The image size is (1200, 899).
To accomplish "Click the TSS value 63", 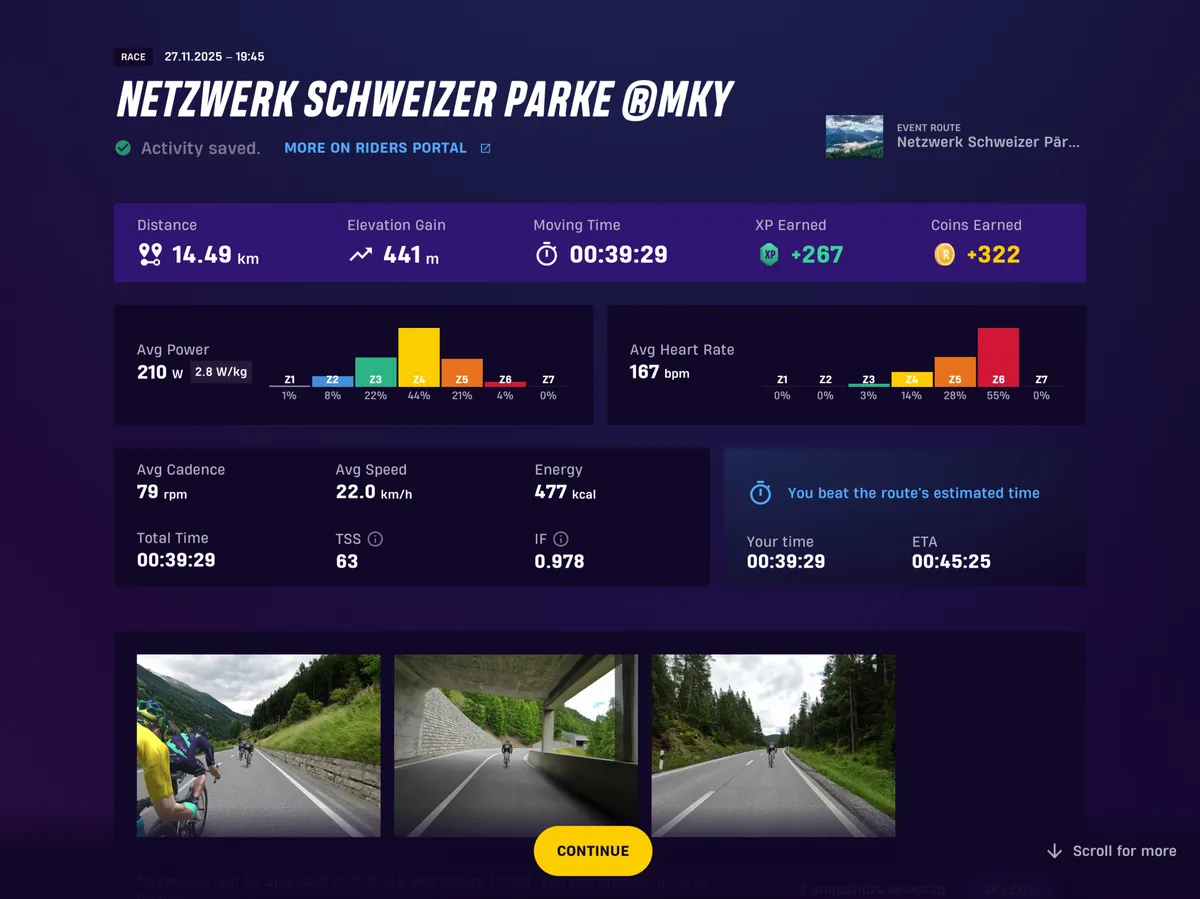I will pyautogui.click(x=347, y=561).
